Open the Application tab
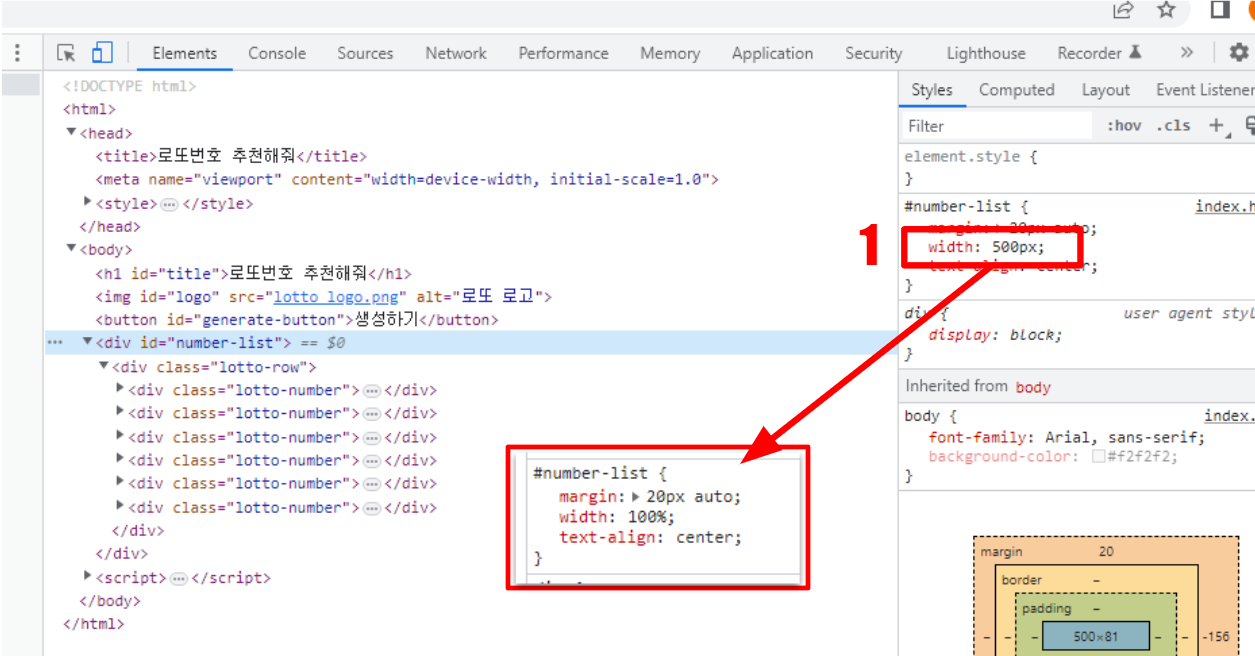The width and height of the screenshot is (1255, 656). click(x=772, y=53)
